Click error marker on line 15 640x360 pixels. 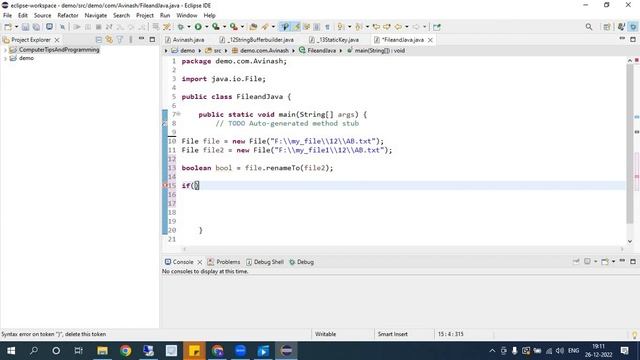pos(165,185)
